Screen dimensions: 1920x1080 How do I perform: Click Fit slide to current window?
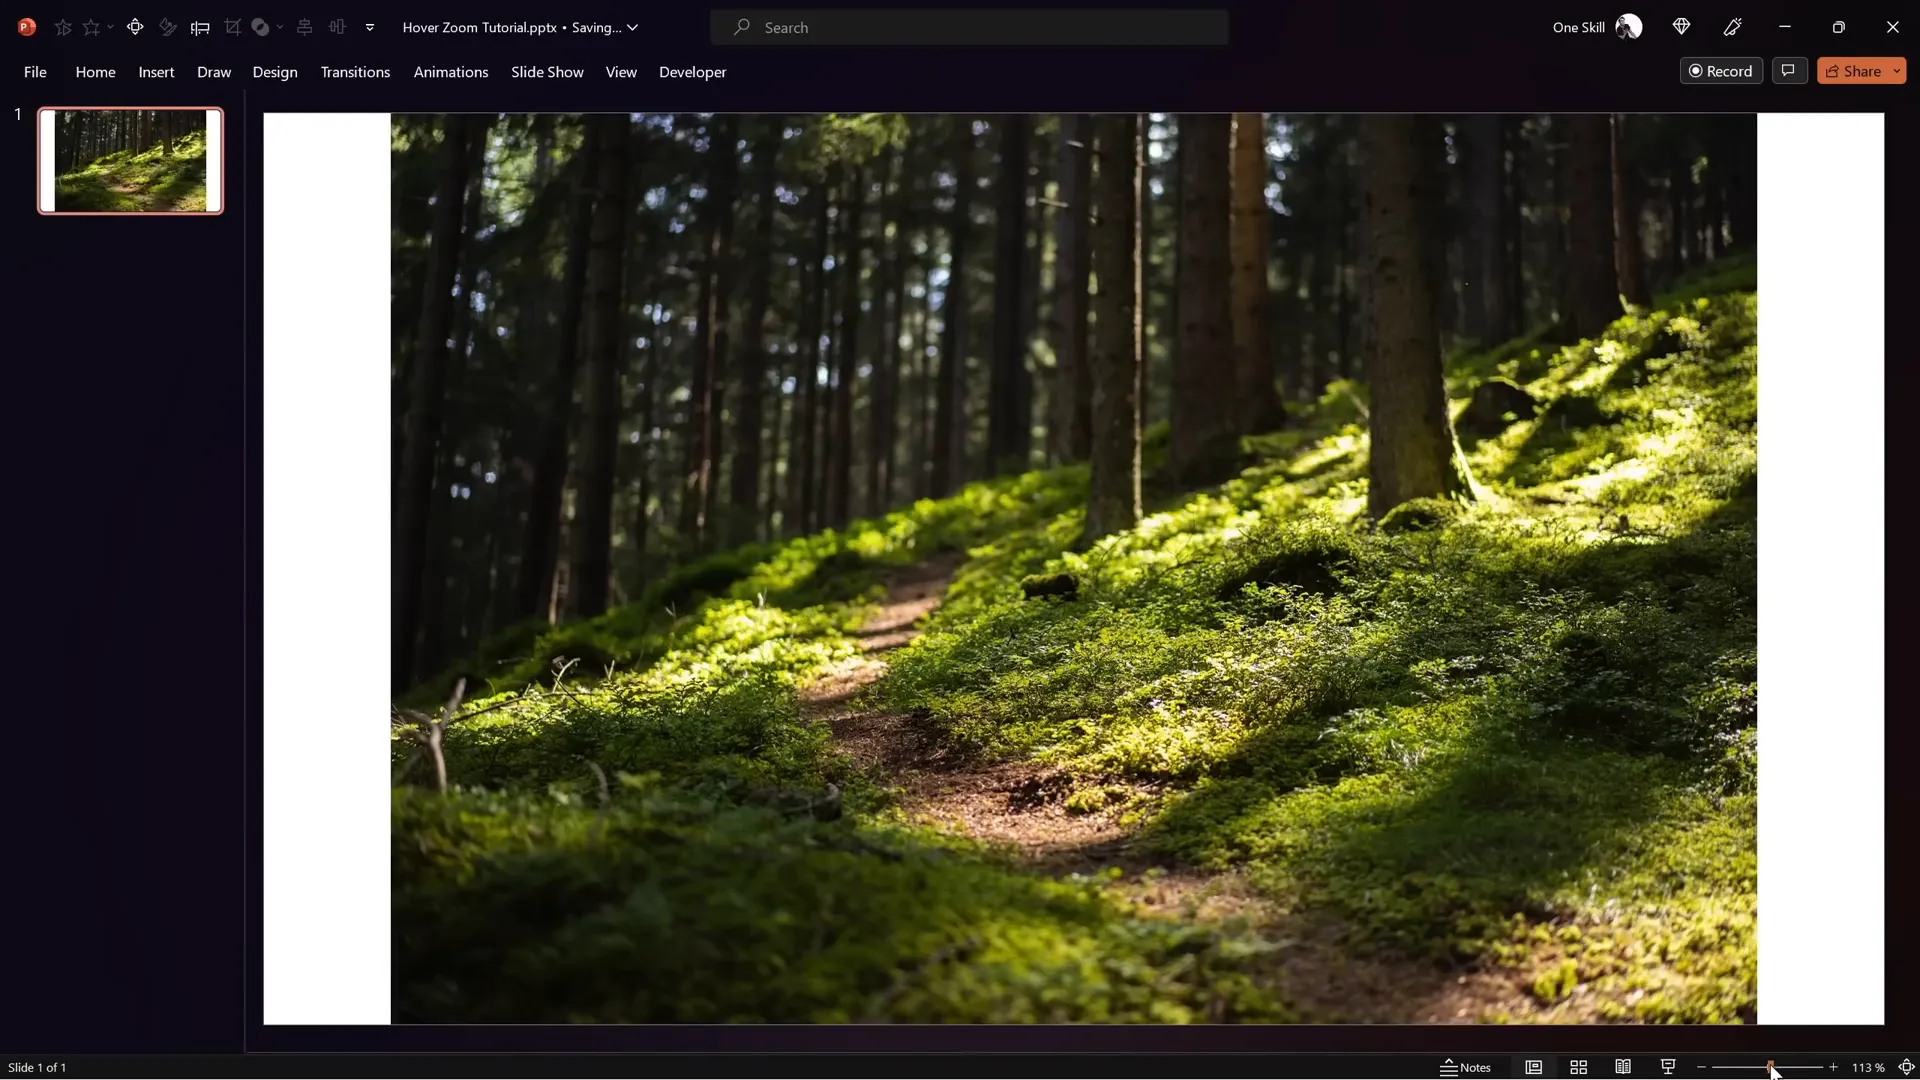point(1908,1067)
